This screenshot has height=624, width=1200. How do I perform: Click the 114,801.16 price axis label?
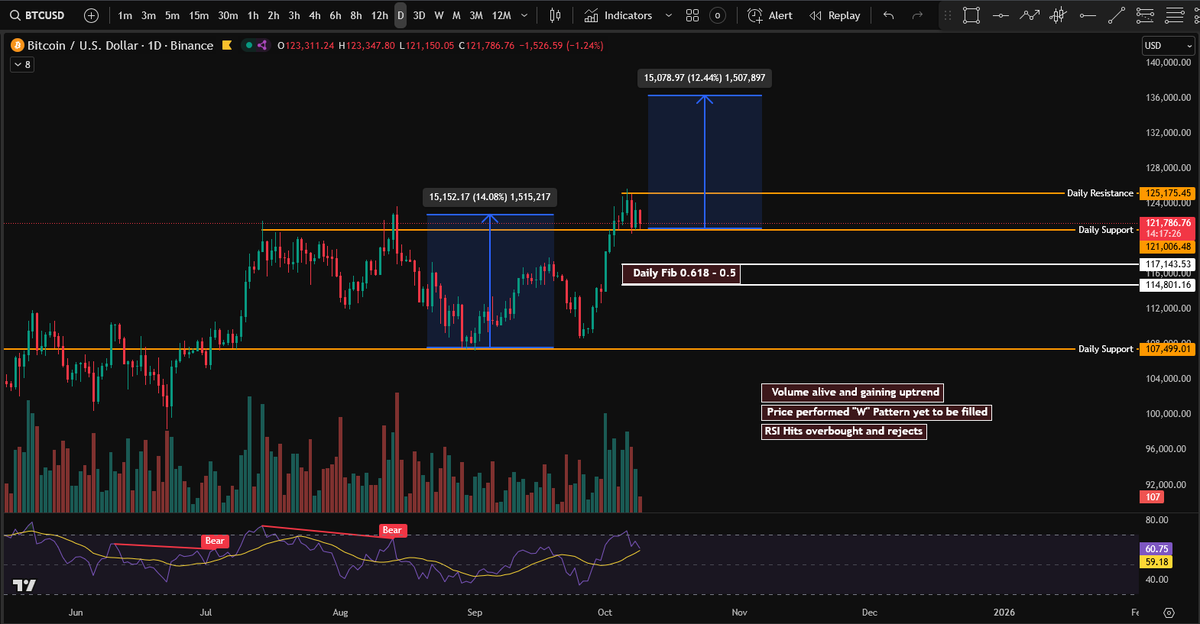1168,285
